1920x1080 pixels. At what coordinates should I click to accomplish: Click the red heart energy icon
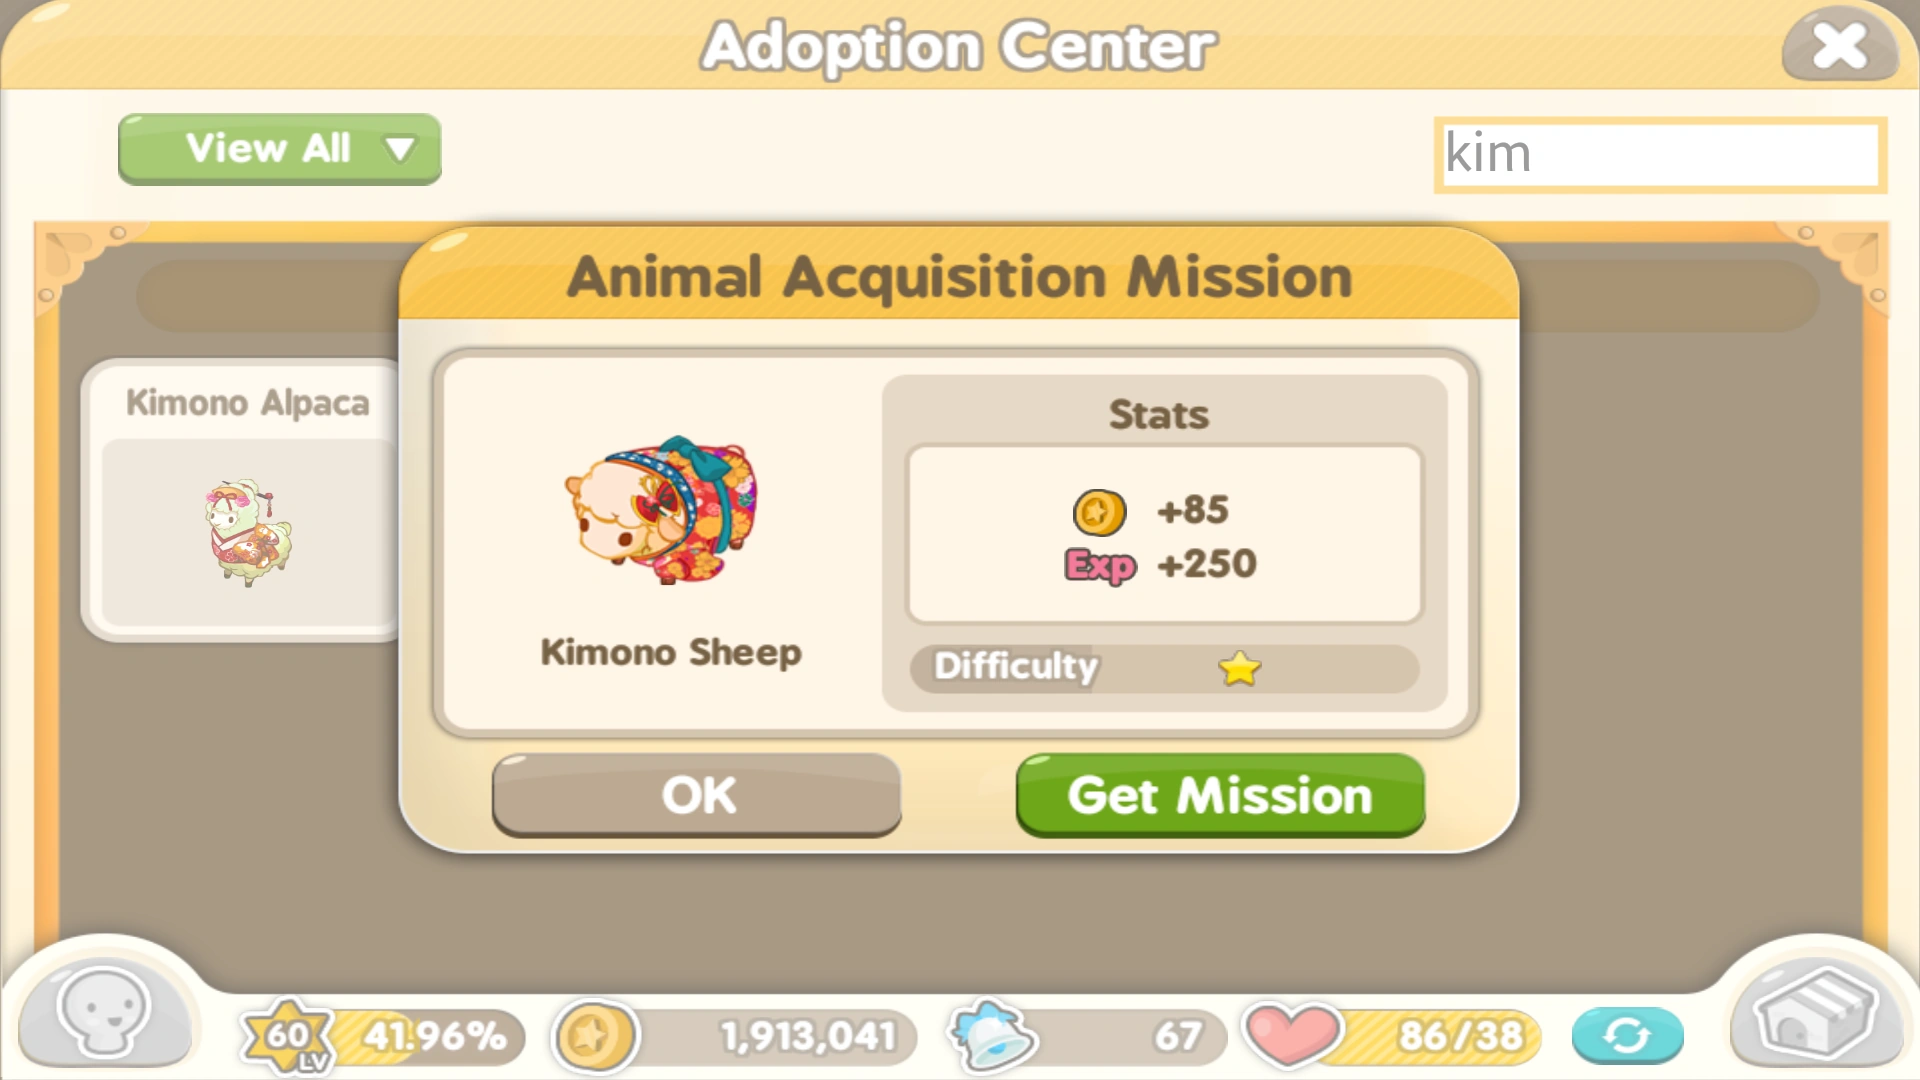[1292, 1035]
